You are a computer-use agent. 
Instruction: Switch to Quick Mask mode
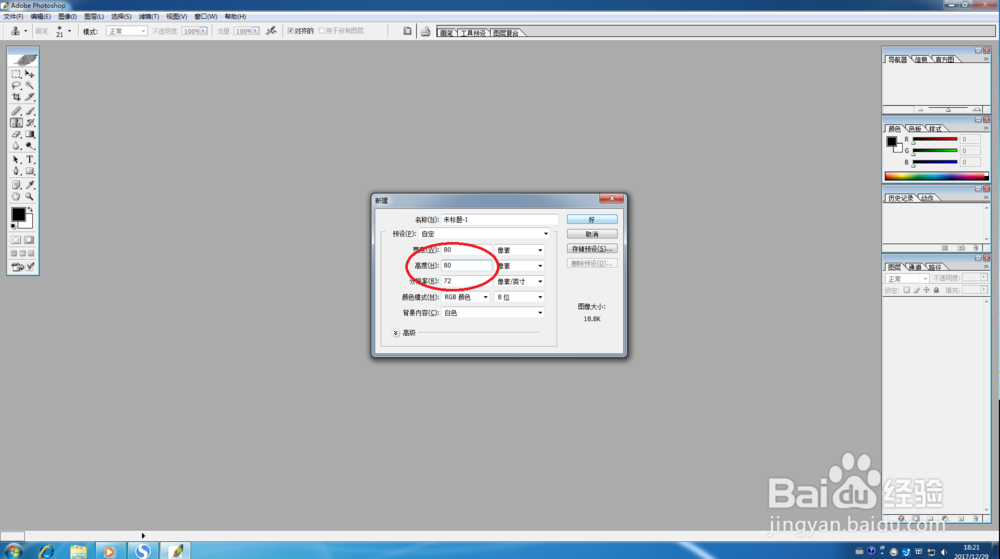tap(29, 240)
